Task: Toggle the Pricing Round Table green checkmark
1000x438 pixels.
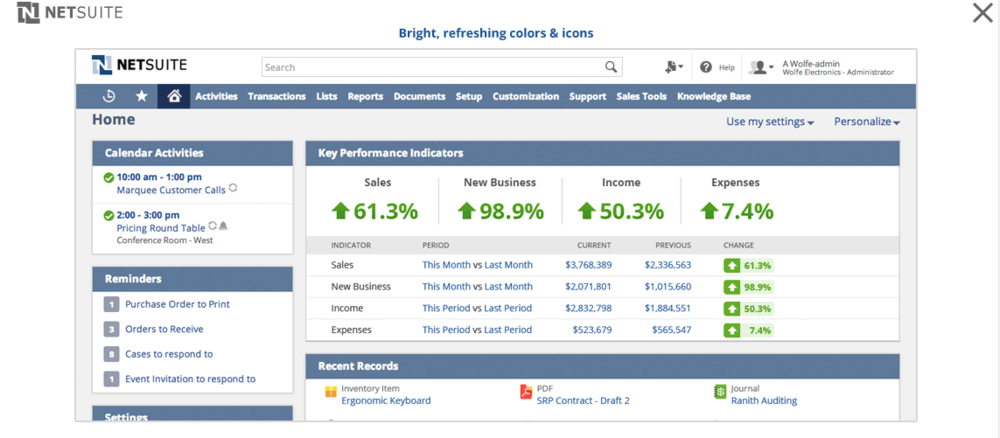Action: click(x=109, y=216)
